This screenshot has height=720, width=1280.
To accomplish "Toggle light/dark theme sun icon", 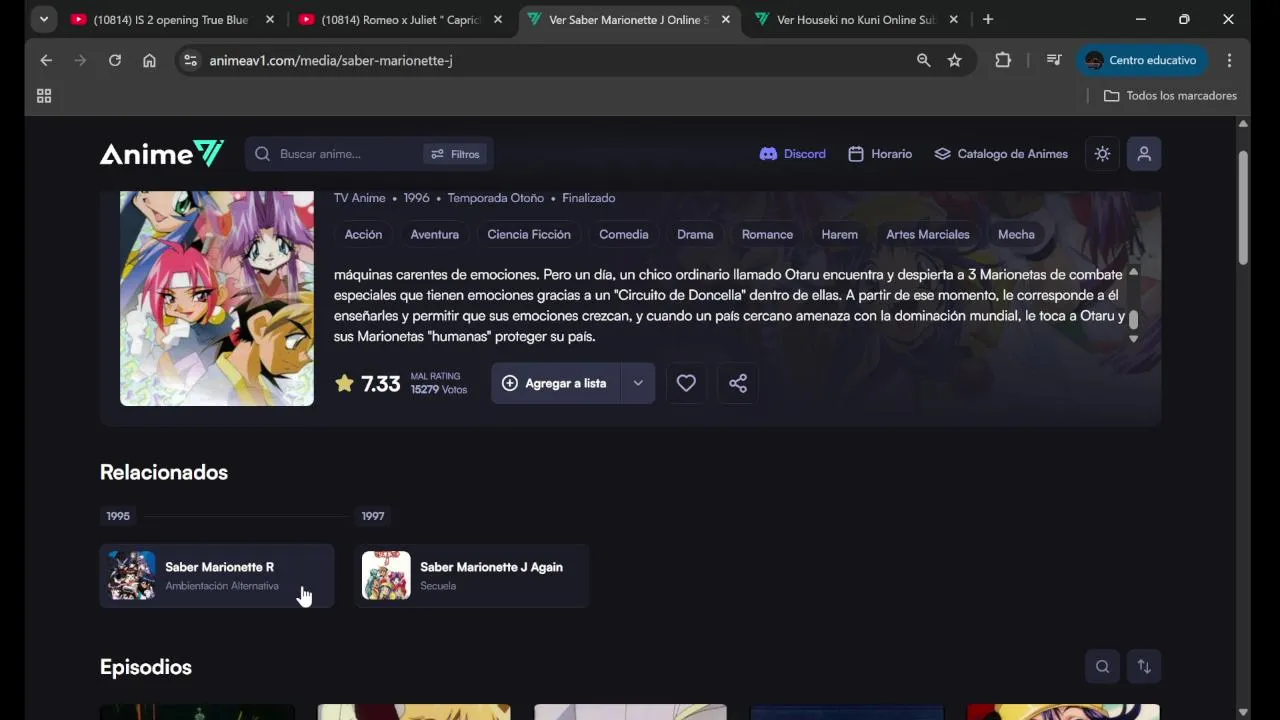I will click(1102, 154).
